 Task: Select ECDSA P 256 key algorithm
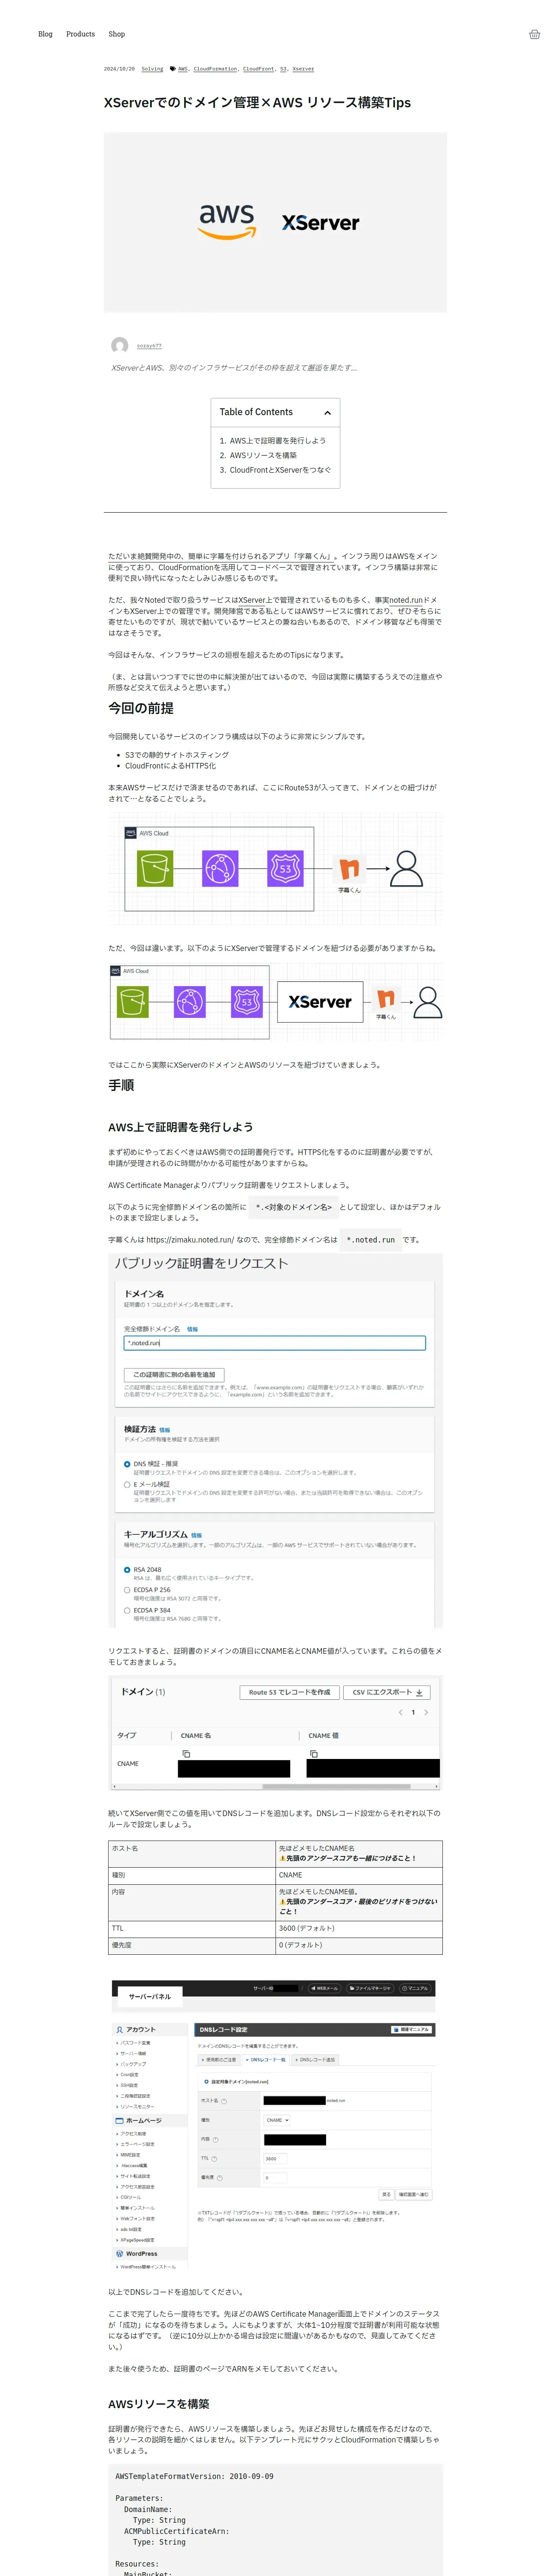coord(127,1590)
